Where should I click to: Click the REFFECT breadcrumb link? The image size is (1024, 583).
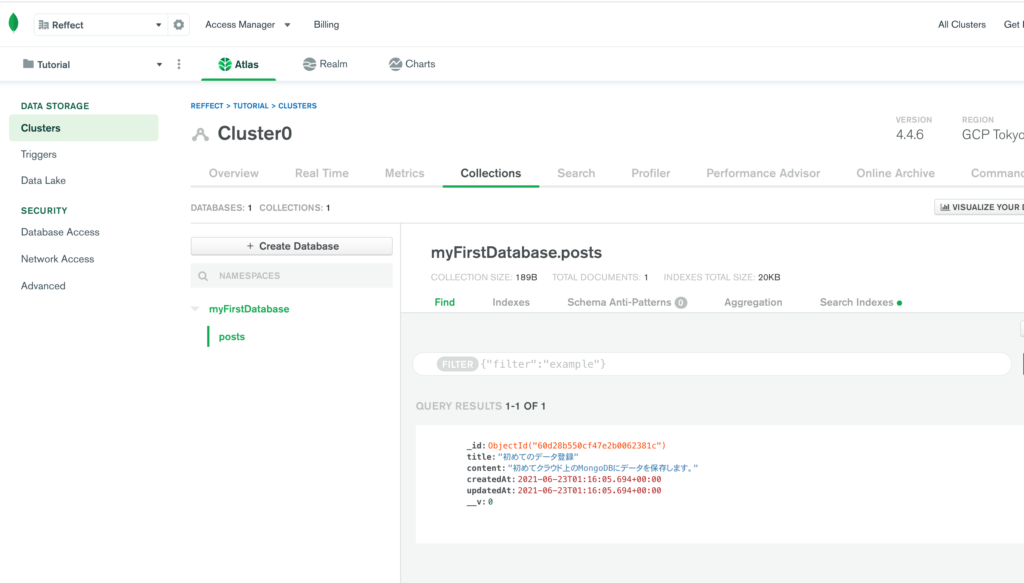pos(207,106)
